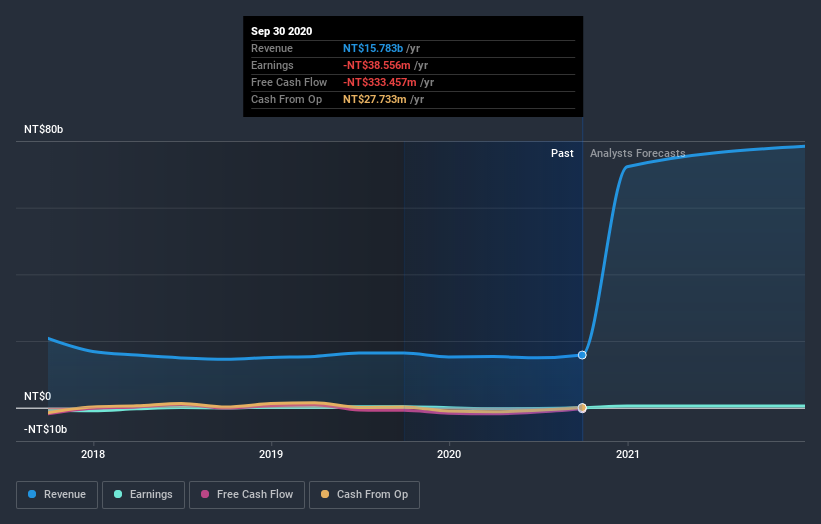Click the Analysts Forecasts label
Screen dimensions: 821x524
pos(638,153)
